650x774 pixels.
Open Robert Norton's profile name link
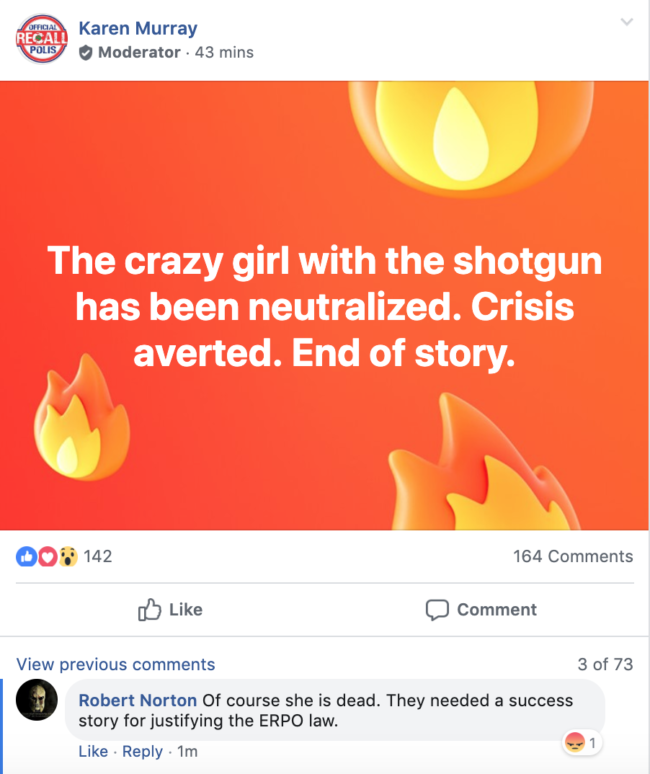tap(137, 699)
